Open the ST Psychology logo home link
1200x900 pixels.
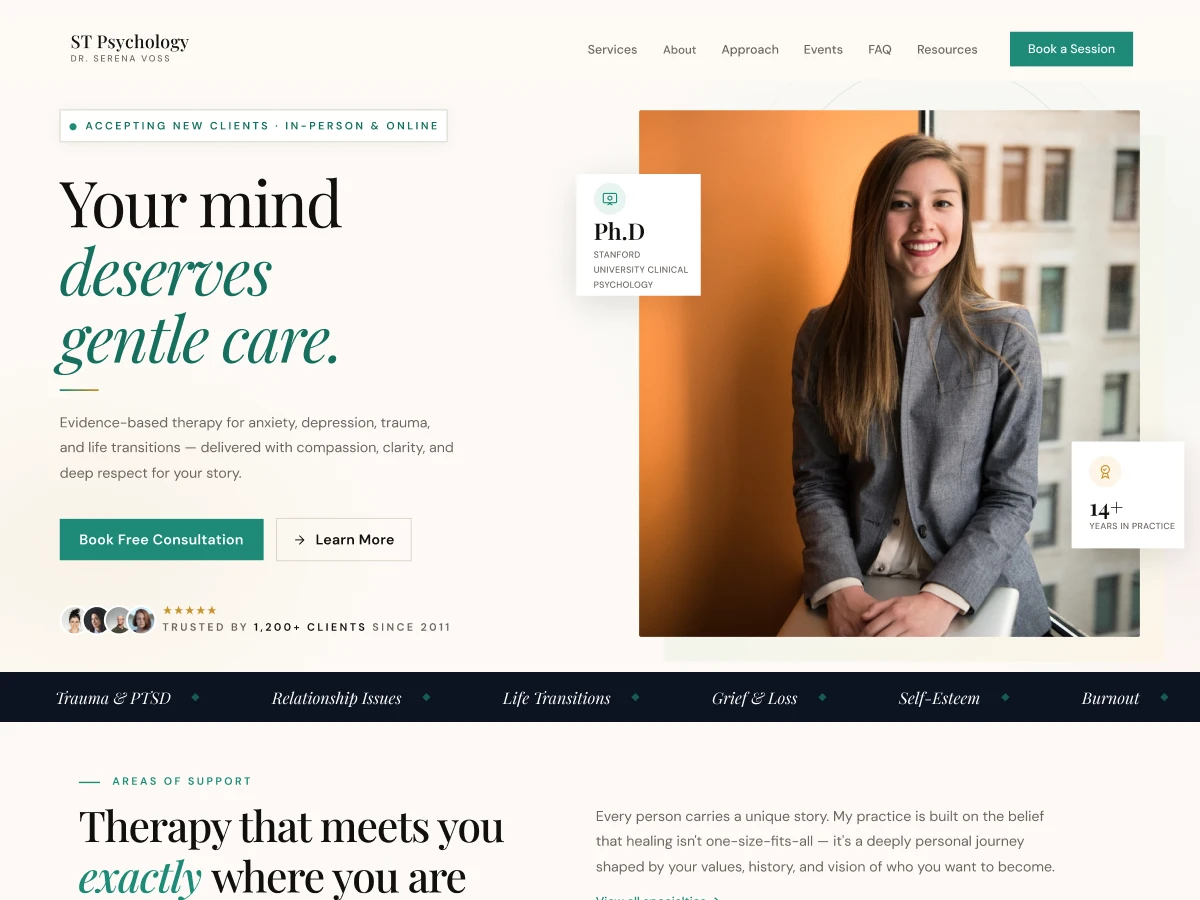(129, 47)
